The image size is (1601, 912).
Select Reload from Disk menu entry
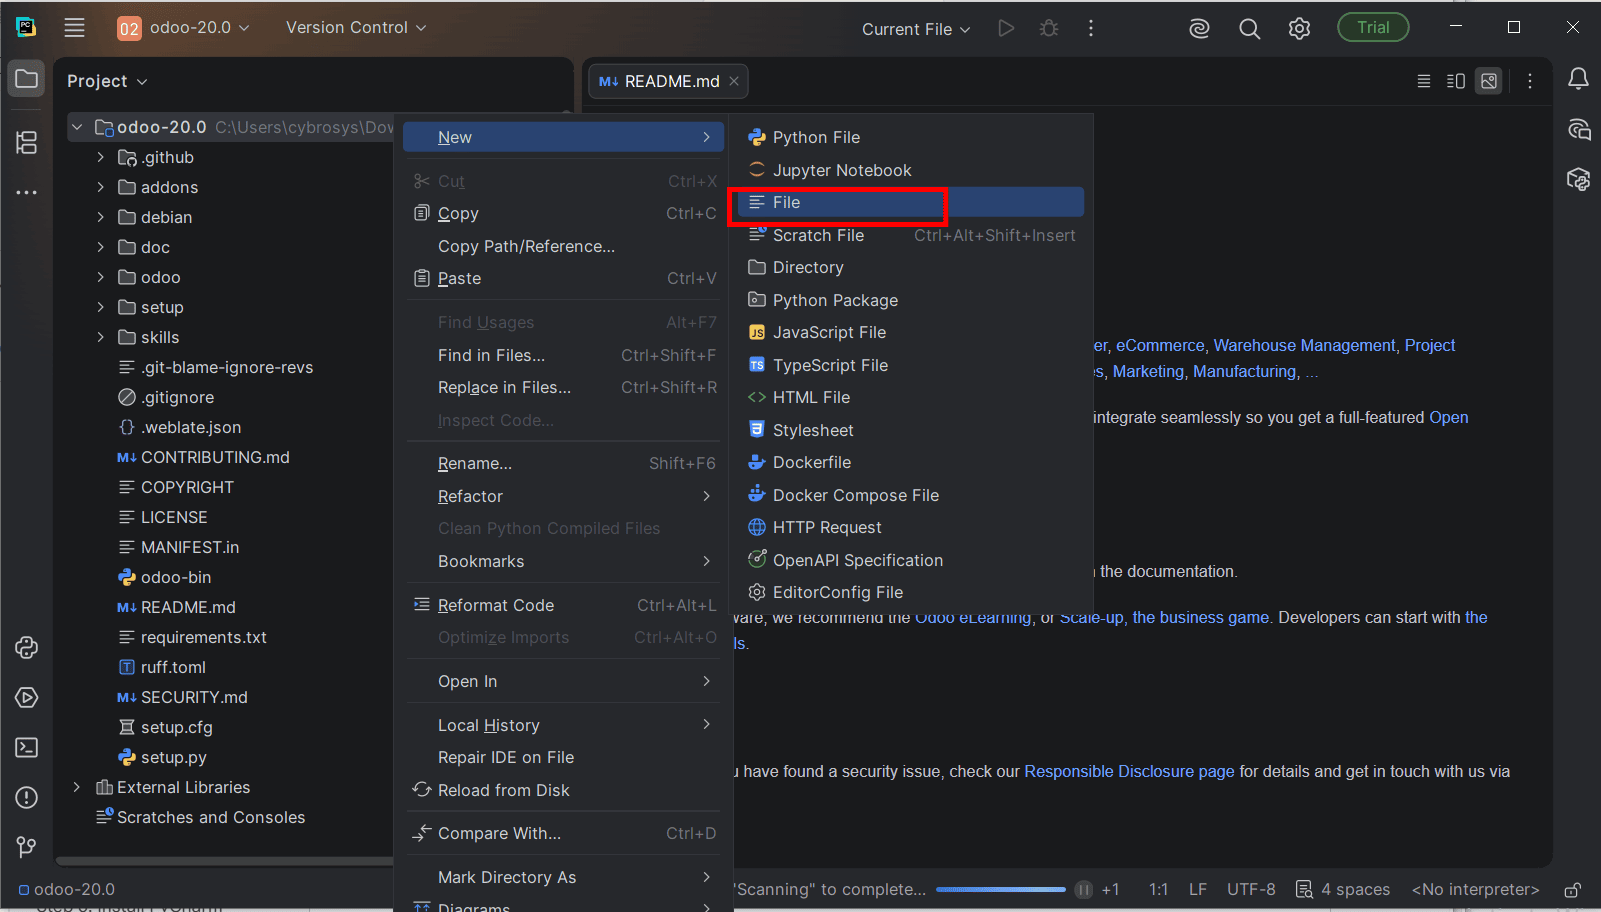pos(564,790)
